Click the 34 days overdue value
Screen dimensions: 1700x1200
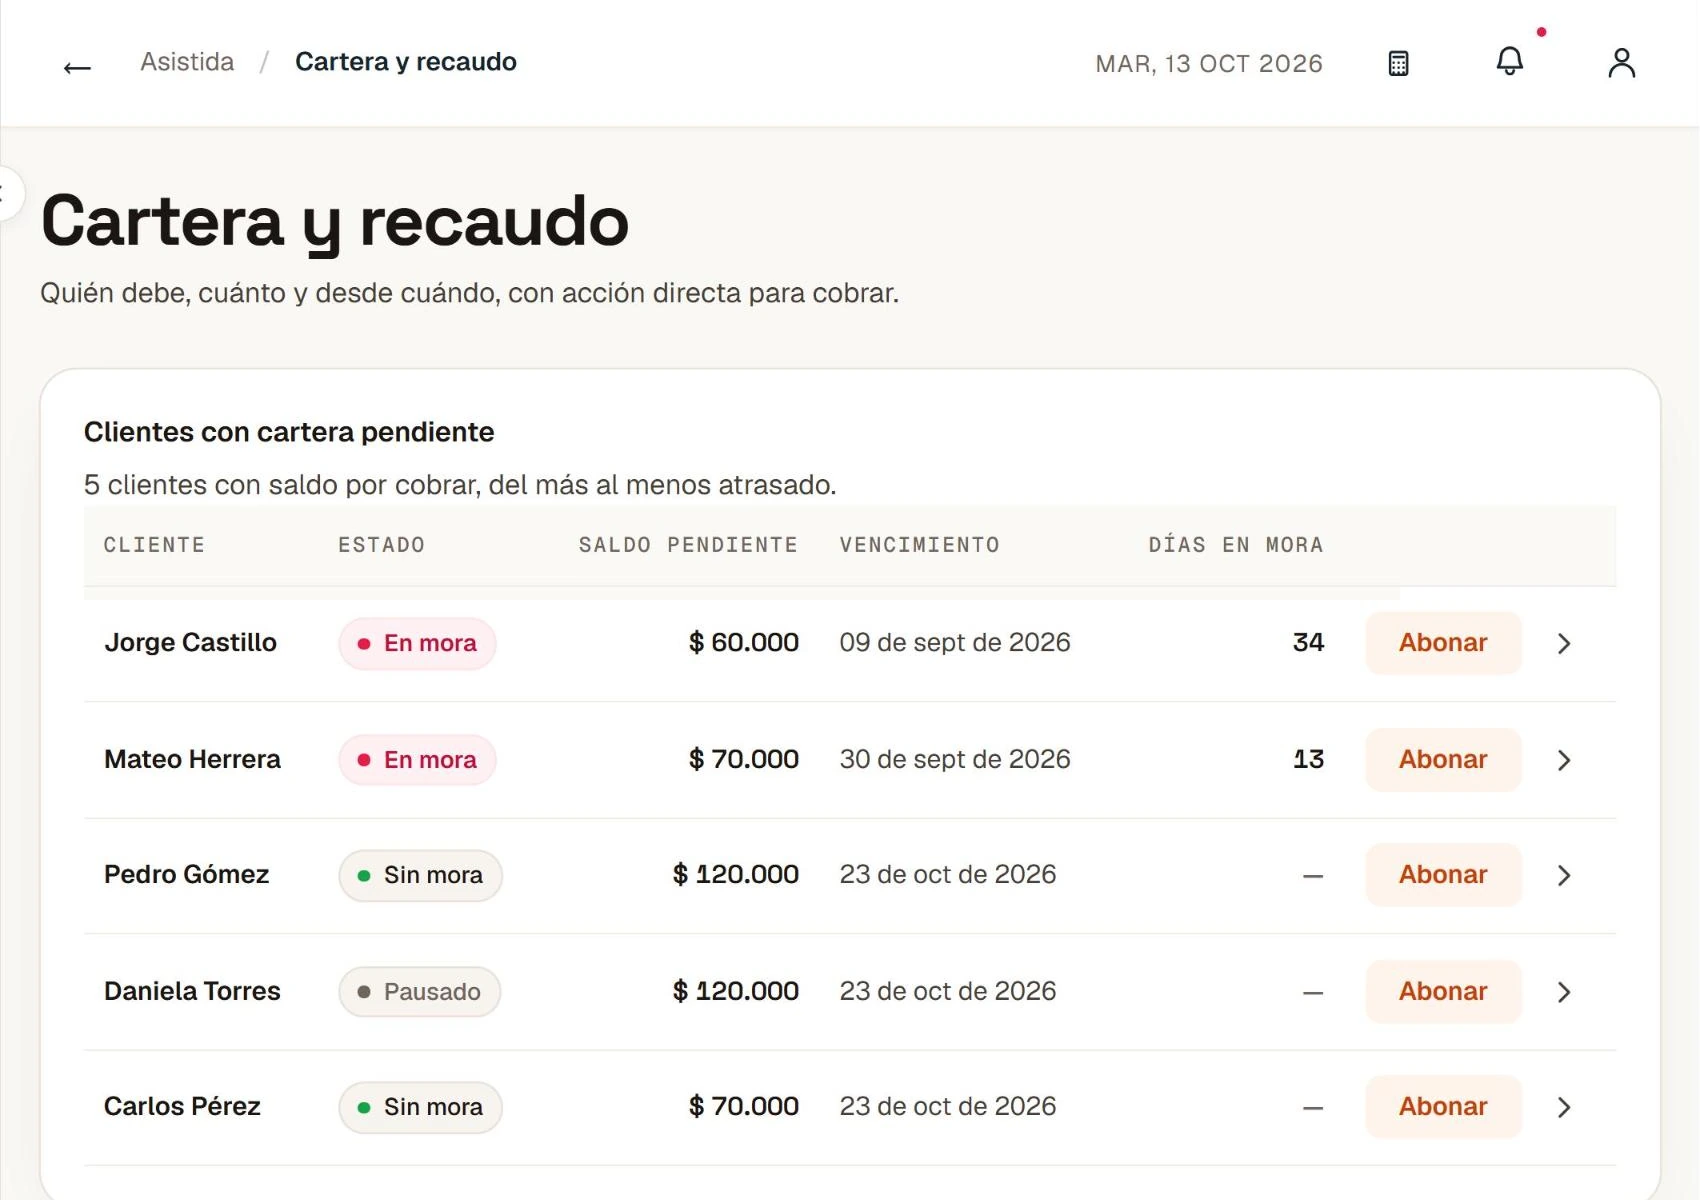coord(1308,643)
